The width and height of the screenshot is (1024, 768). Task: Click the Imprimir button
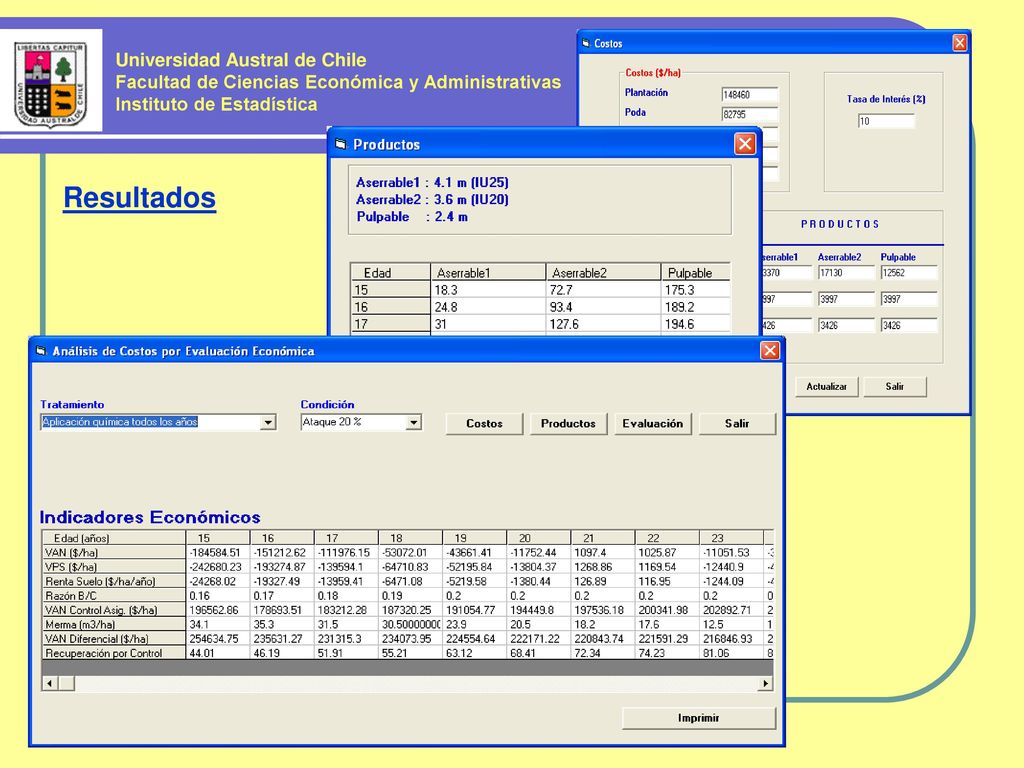coord(698,718)
